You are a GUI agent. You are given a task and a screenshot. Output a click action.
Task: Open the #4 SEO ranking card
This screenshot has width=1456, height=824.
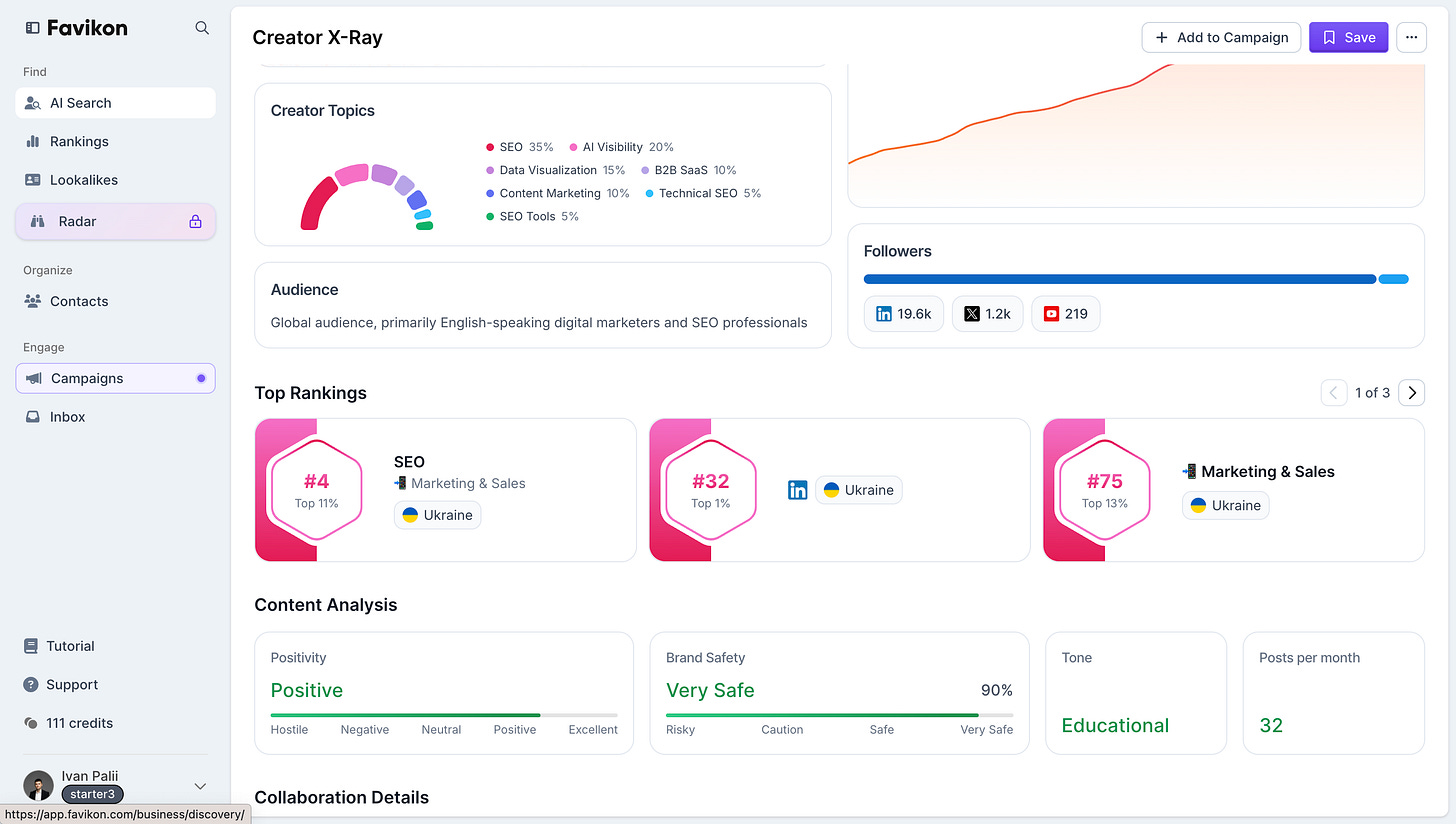(x=445, y=490)
